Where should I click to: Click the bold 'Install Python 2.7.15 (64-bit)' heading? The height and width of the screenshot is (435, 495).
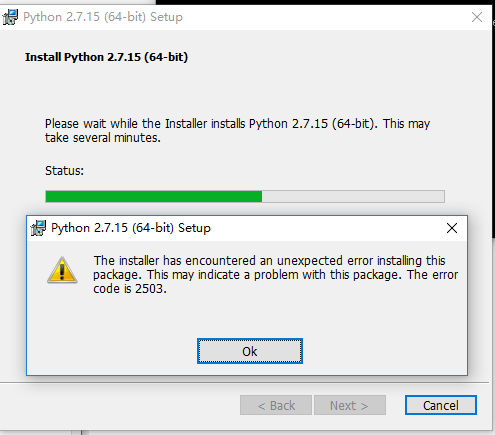pos(106,57)
